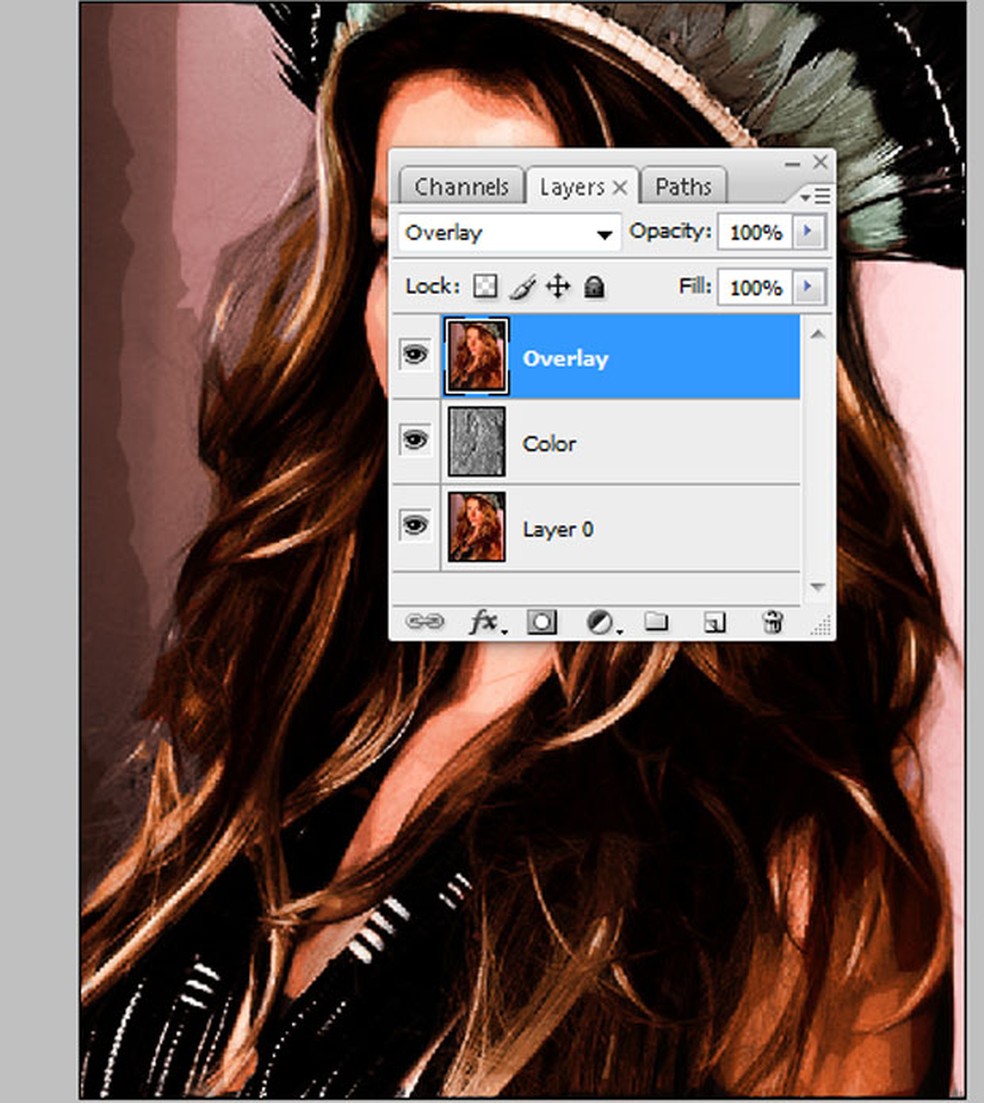
Task: Toggle lock transparent pixels icon
Action: 485,286
